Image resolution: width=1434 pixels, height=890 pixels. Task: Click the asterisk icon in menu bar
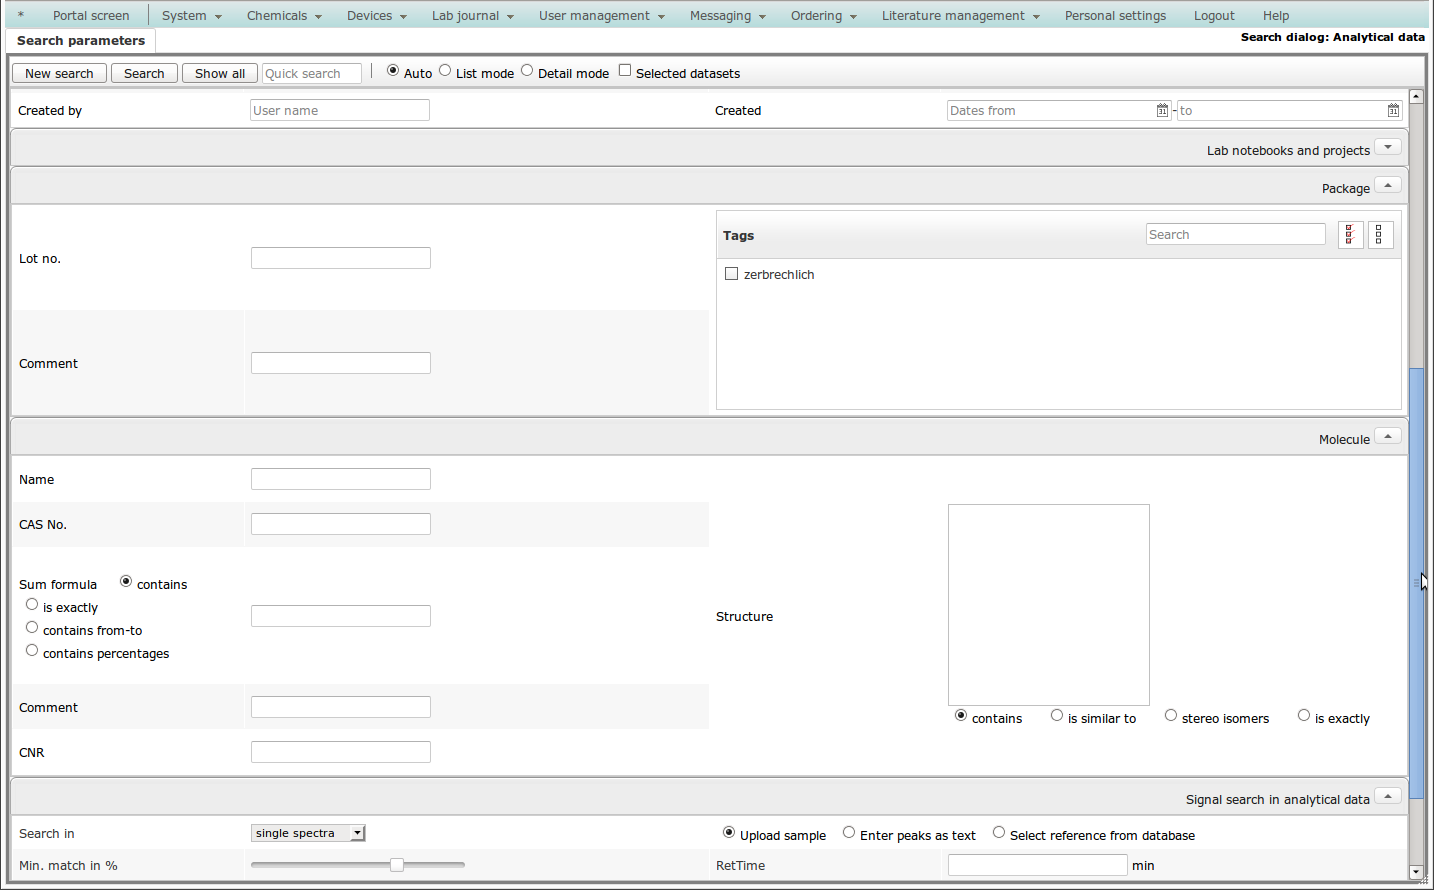pyautogui.click(x=21, y=16)
